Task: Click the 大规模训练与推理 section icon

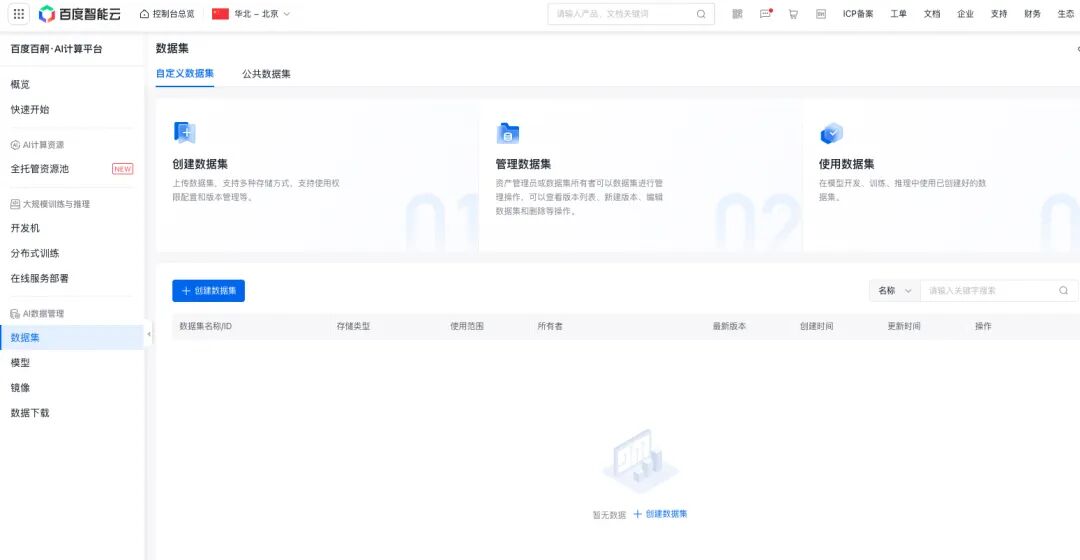Action: 15,204
